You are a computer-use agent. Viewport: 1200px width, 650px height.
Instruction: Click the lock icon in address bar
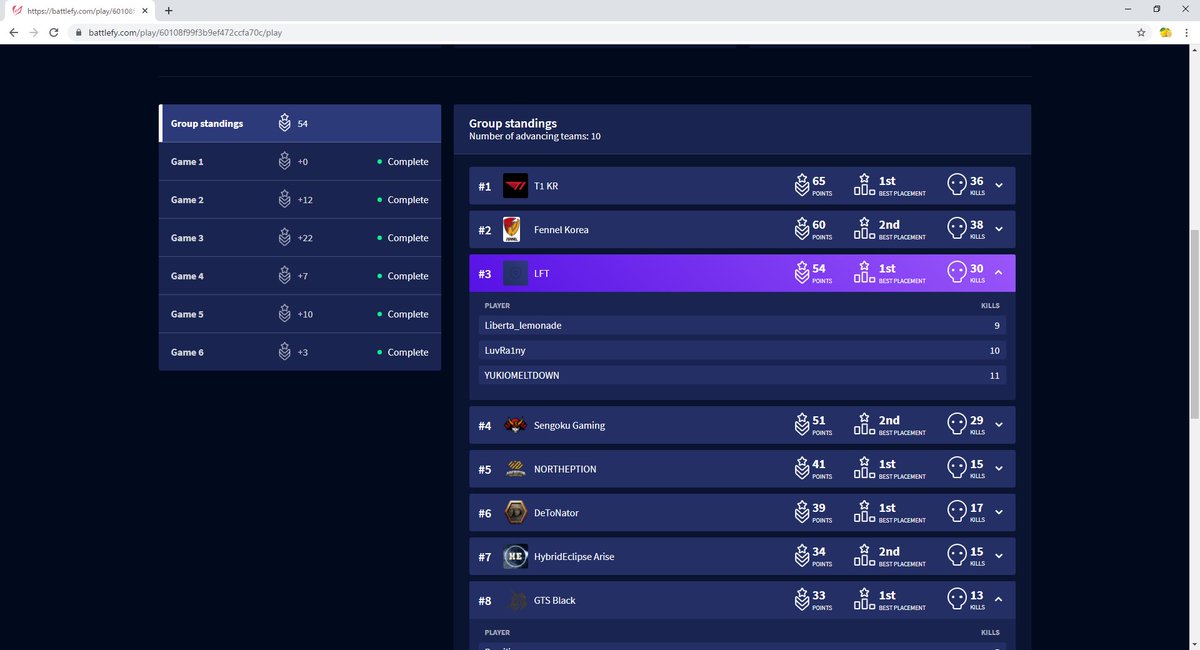tap(78, 32)
